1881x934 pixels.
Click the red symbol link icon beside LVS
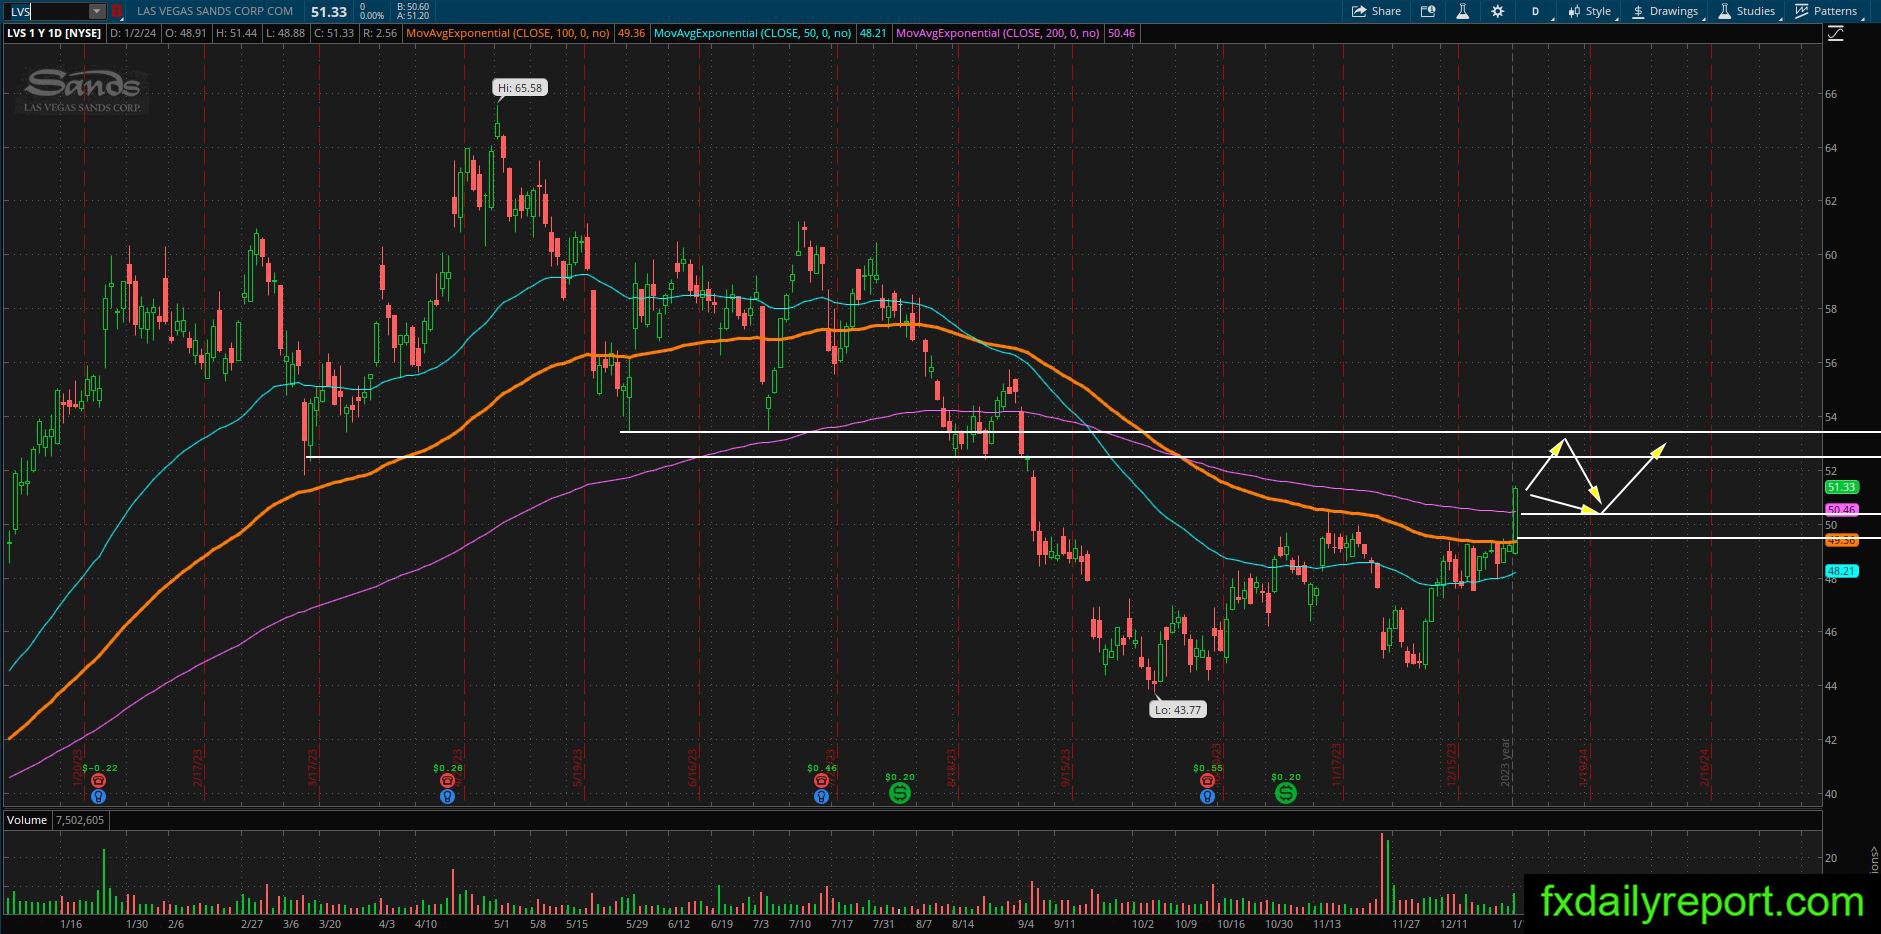click(x=117, y=11)
